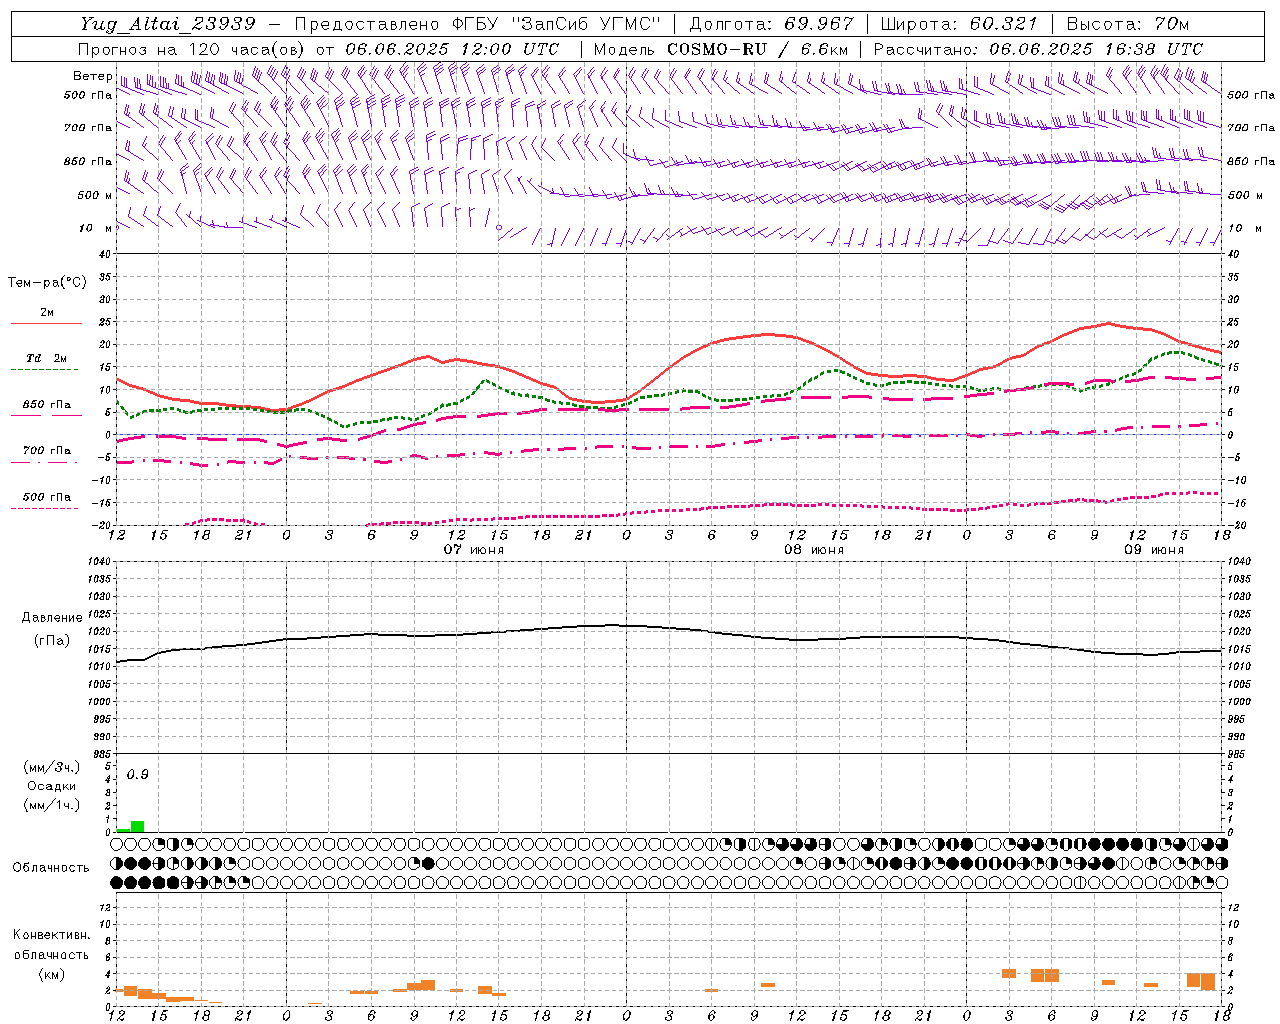The height and width of the screenshot is (1024, 1280).
Task: Click the Осадки panel label
Action: [x=51, y=786]
